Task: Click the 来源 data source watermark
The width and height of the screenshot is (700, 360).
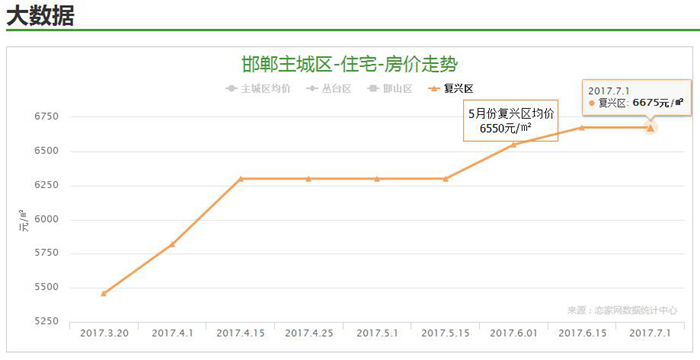Action: 622,310
